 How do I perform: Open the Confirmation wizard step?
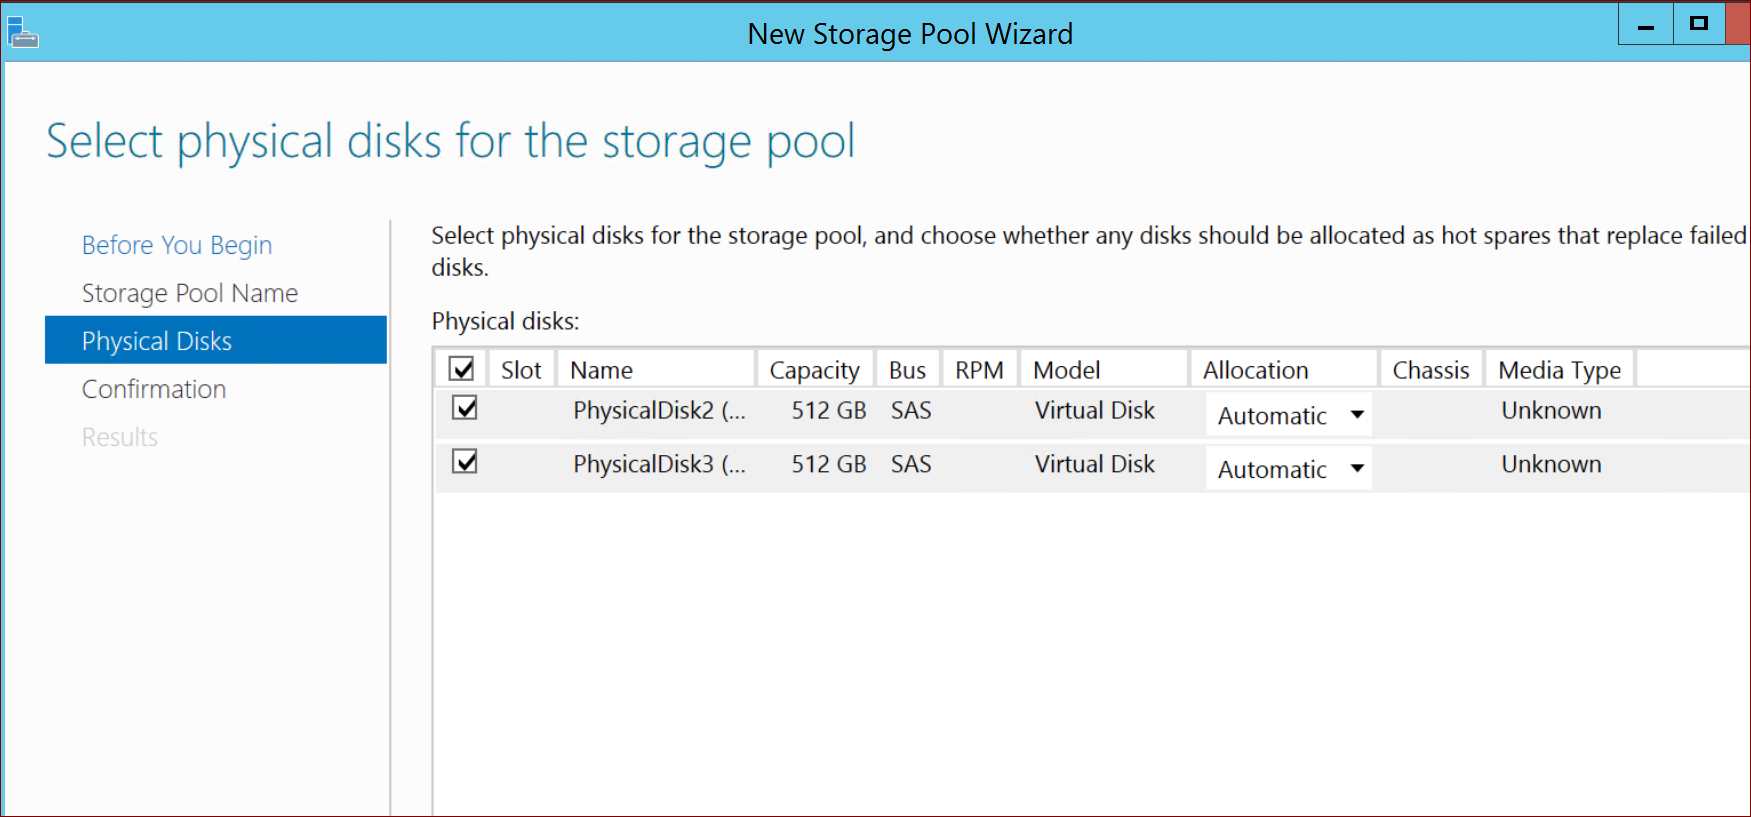point(154,389)
